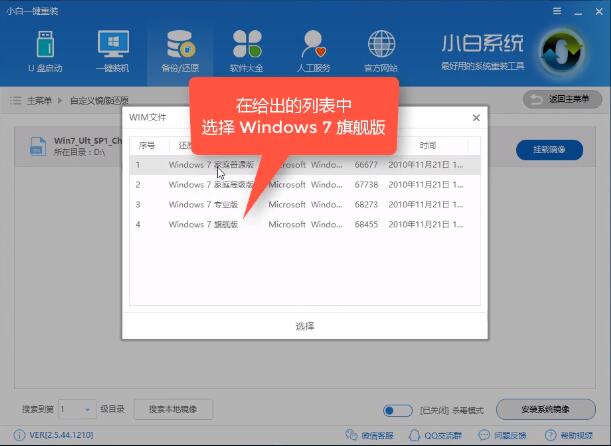This screenshot has width=611, height=446.
Task: Click the 安装系统镜像 button
Action: pos(545,410)
